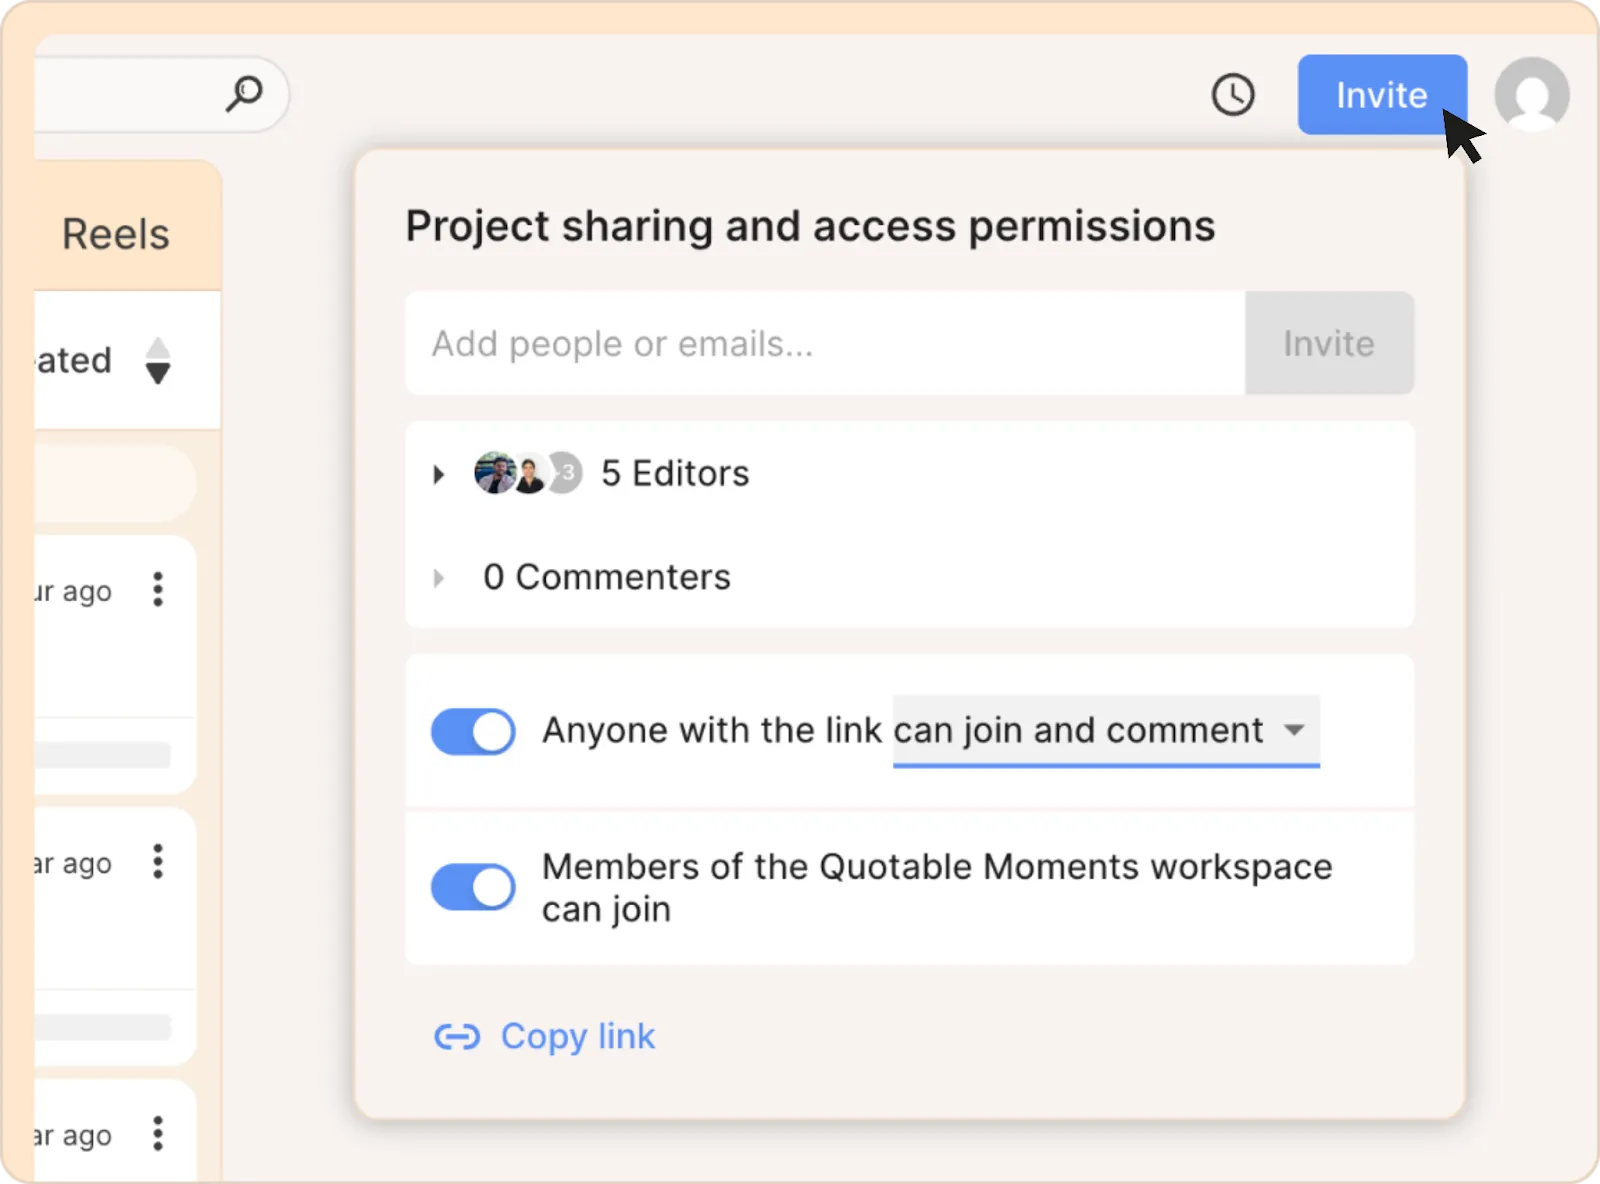Turn off Quotable Moments workspace members toggle
Image resolution: width=1600 pixels, height=1184 pixels.
(x=473, y=887)
